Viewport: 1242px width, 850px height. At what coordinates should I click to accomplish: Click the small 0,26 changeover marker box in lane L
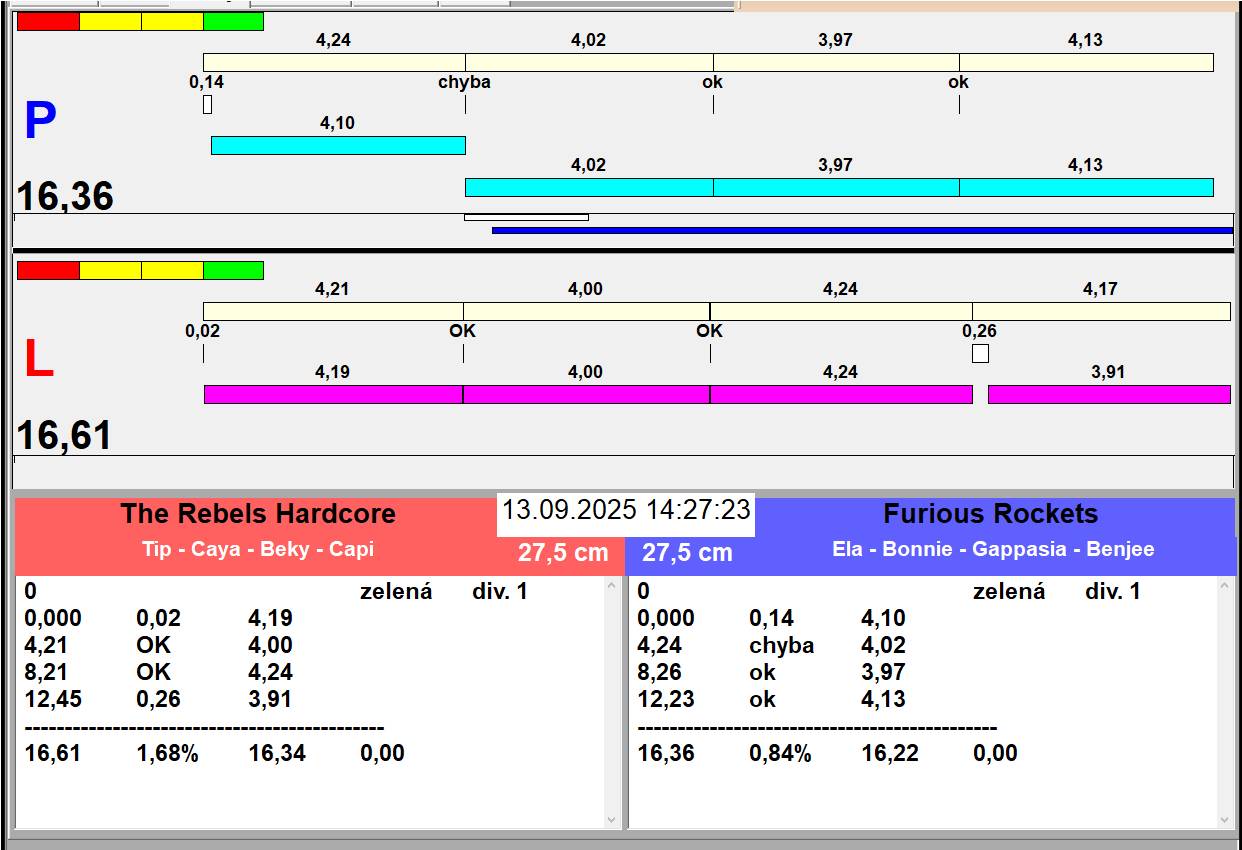click(x=980, y=353)
